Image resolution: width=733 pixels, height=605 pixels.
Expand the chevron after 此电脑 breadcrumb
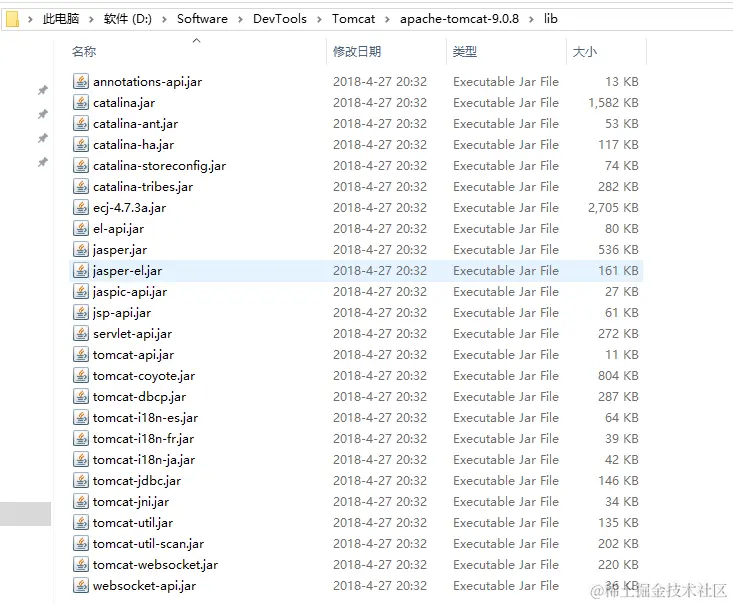(x=91, y=20)
